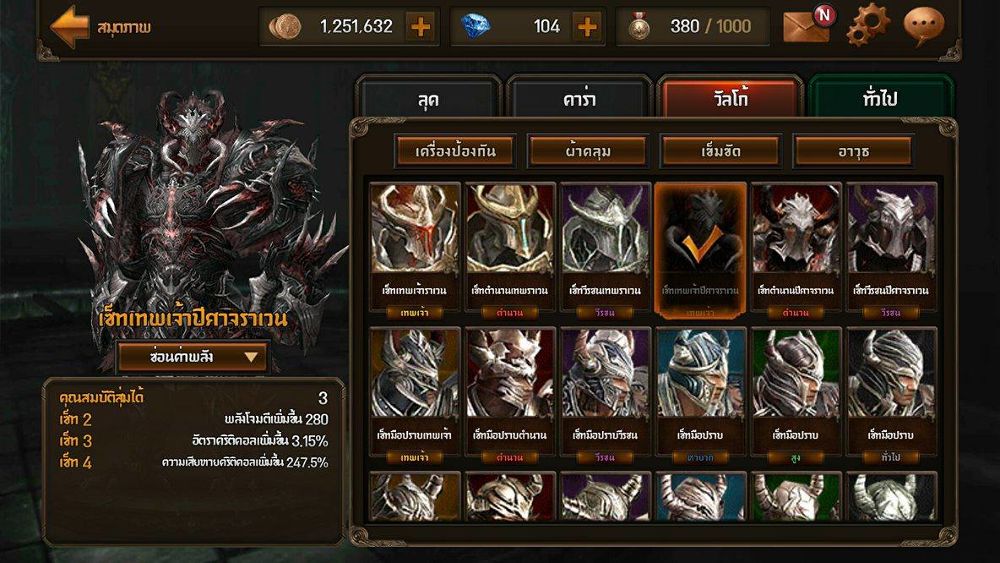The image size is (1000, 563).
Task: Select the checked เซ็ทเทพเจ้าปีศาจราเวน set
Action: coord(700,250)
